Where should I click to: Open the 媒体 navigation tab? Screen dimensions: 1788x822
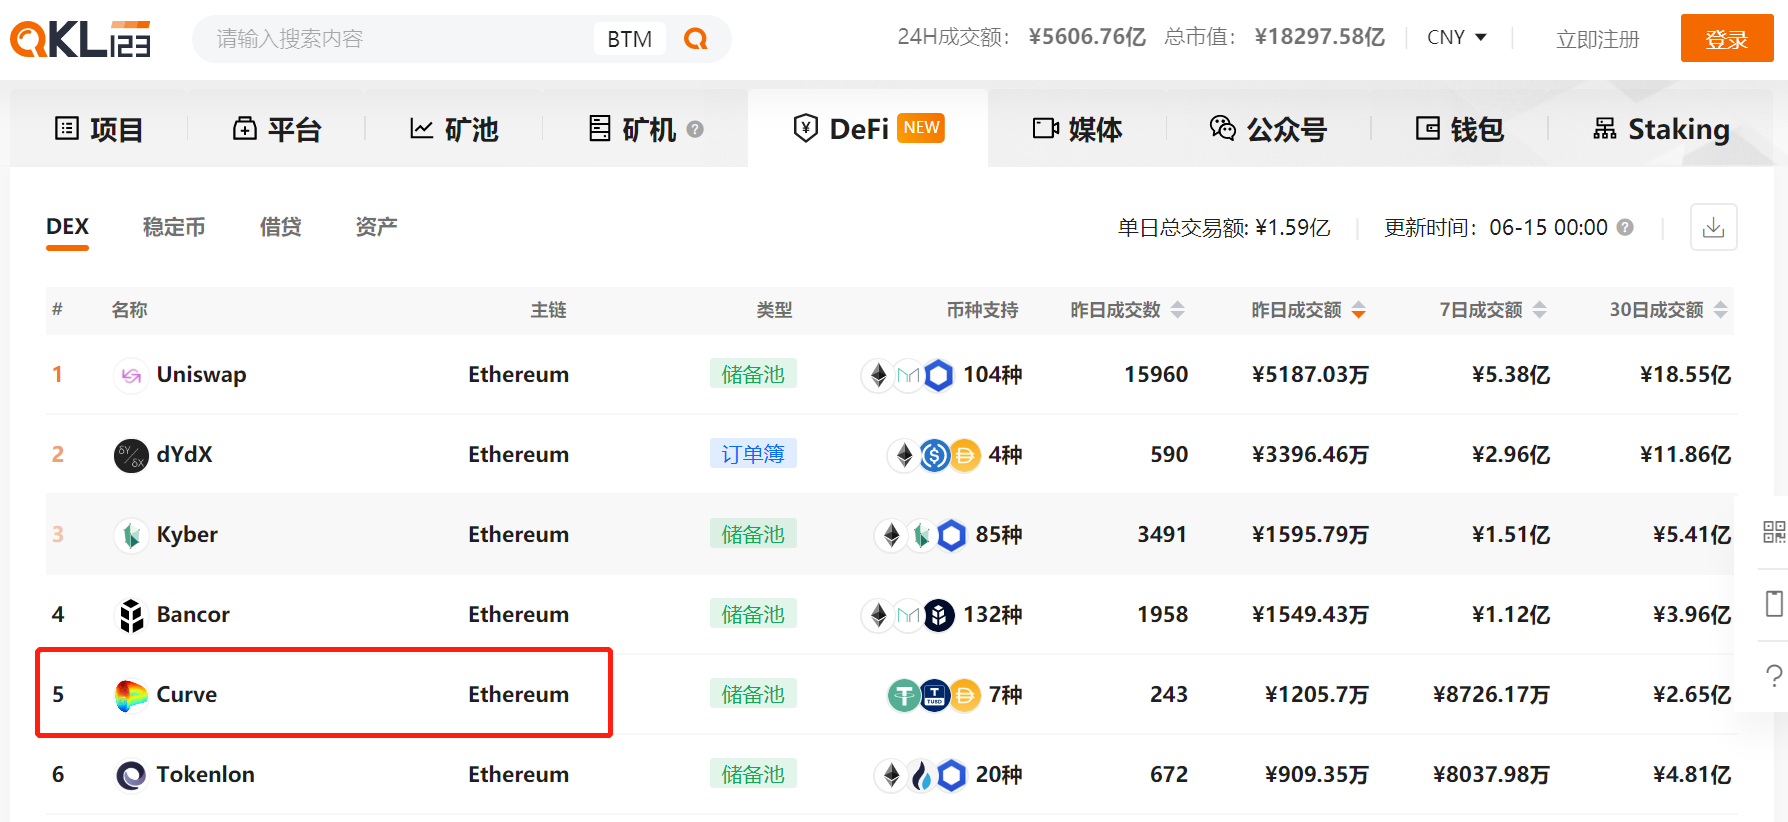1077,129
